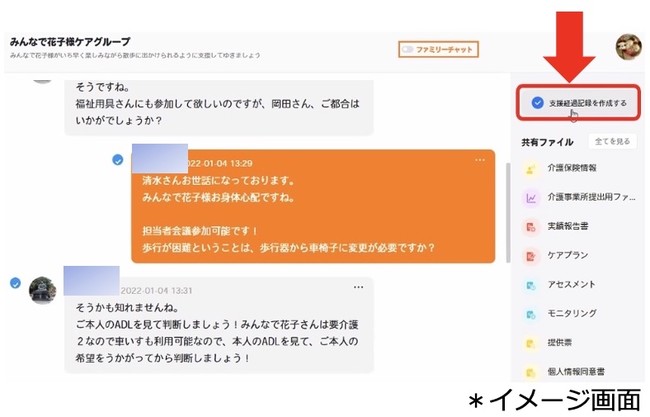Click the chat vertical scrollbar
Image resolution: width=650 pixels, height=417 pixels.
(508, 212)
